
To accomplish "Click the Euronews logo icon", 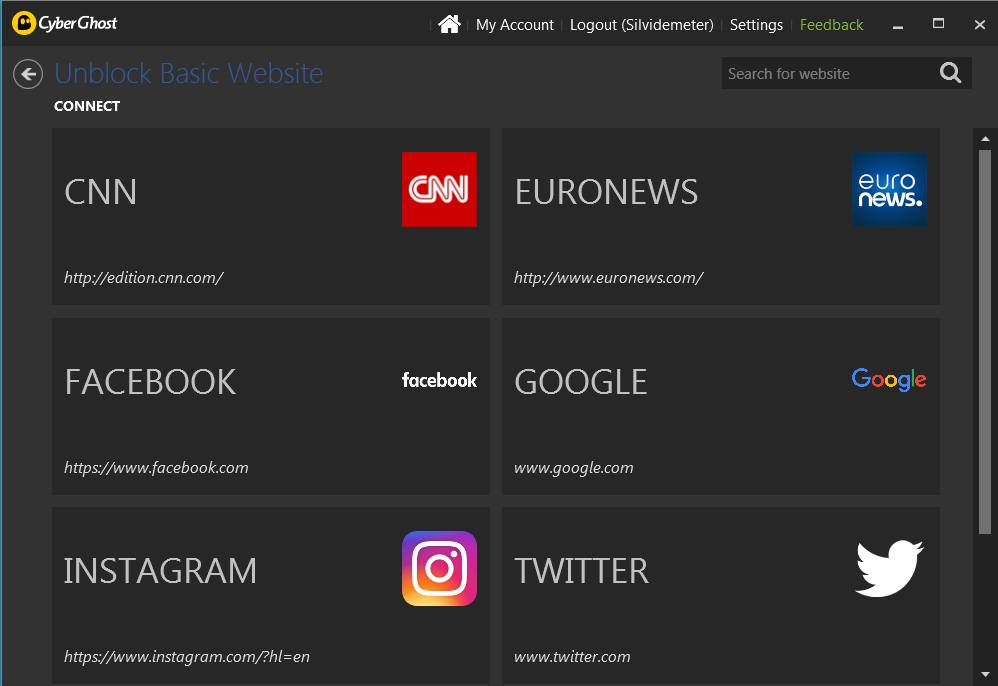I will 889,189.
